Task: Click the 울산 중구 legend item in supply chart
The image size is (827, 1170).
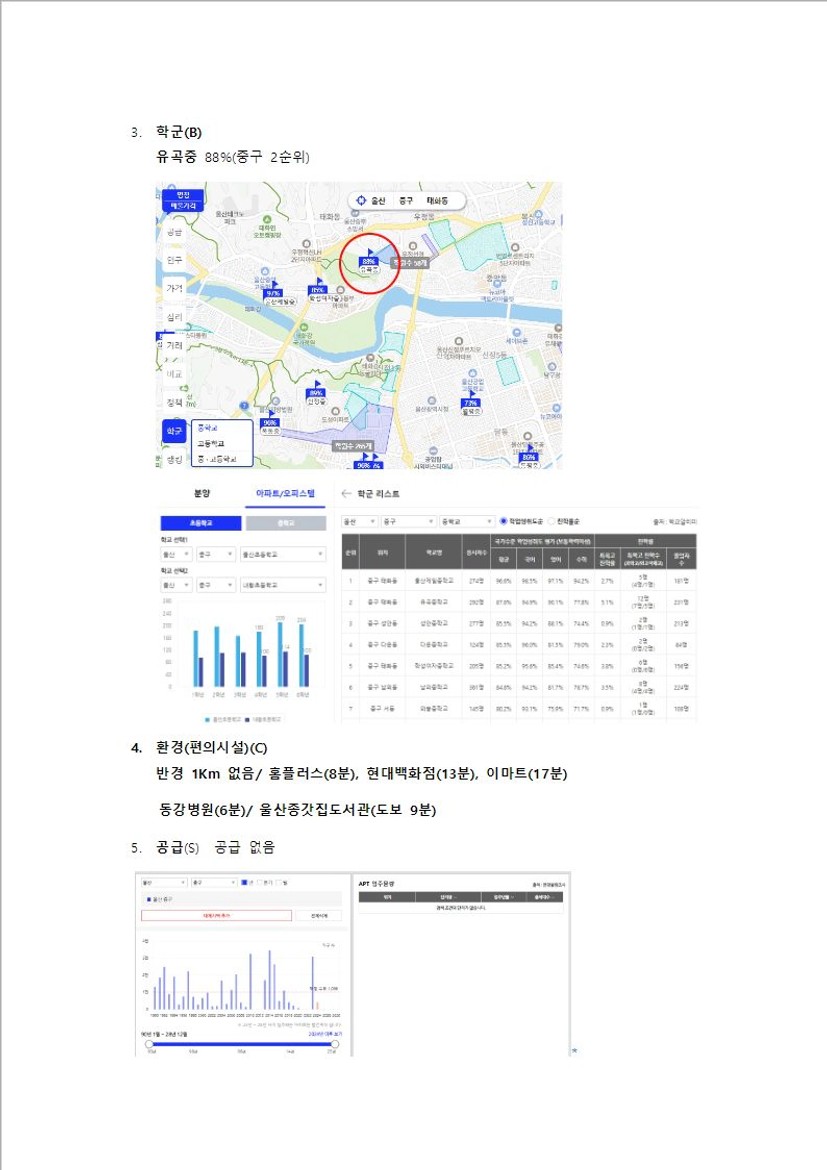Action: 160,899
